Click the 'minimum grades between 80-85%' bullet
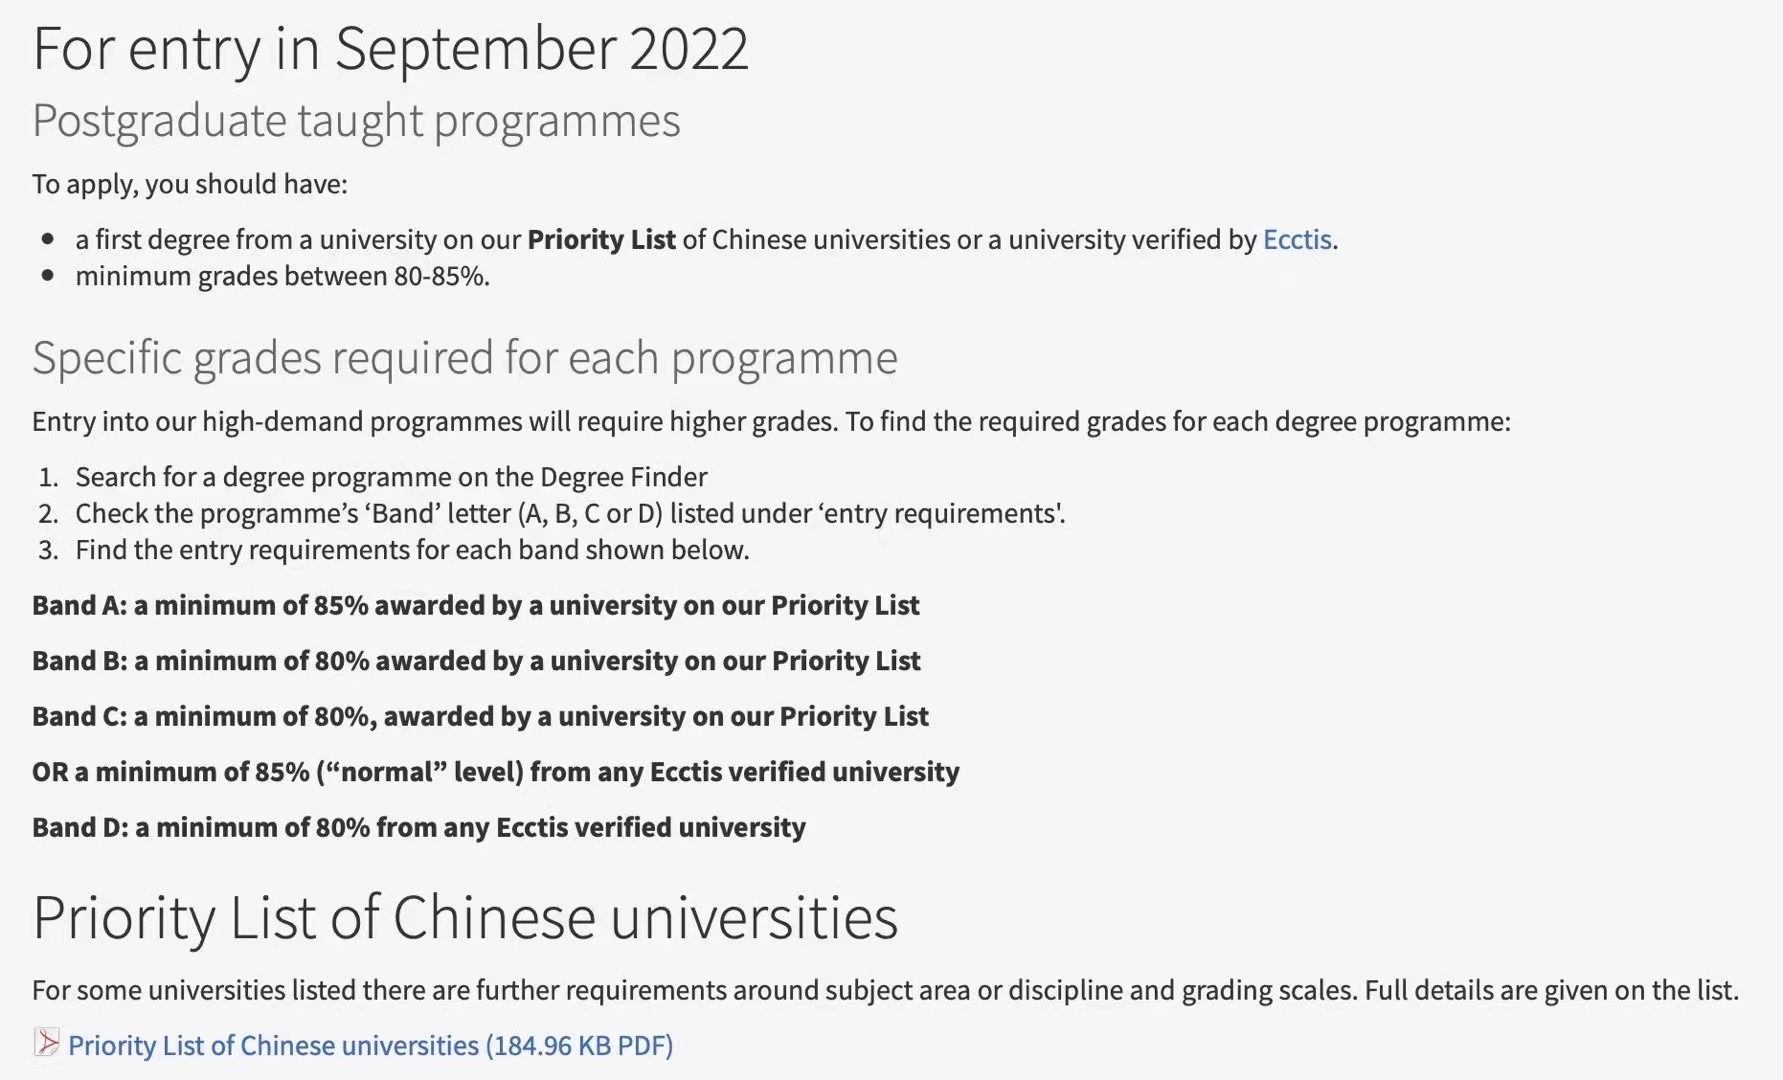Image resolution: width=1783 pixels, height=1080 pixels. tap(283, 276)
